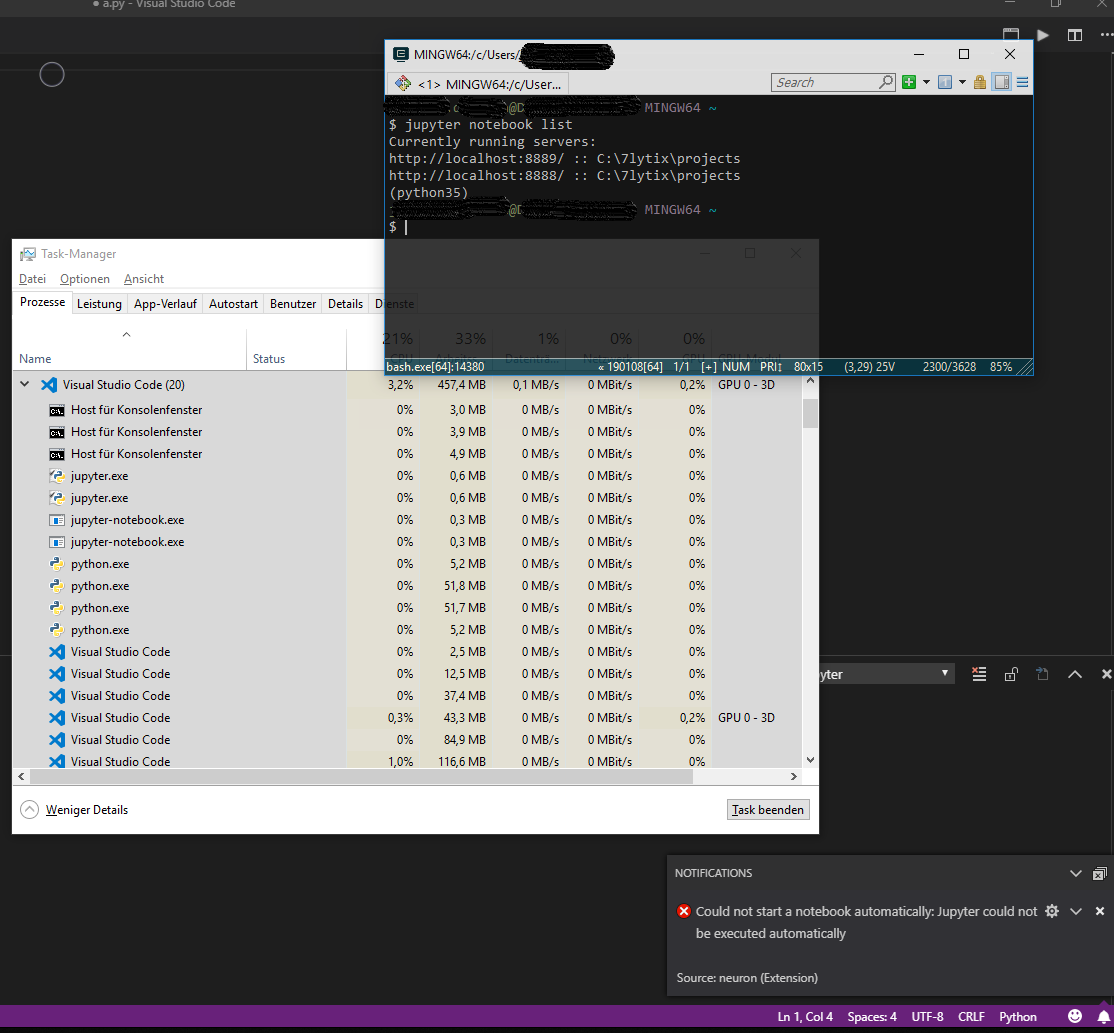This screenshot has height=1033, width=1114.
Task: Open the hamburger menu in the session window
Action: pos(1022,82)
